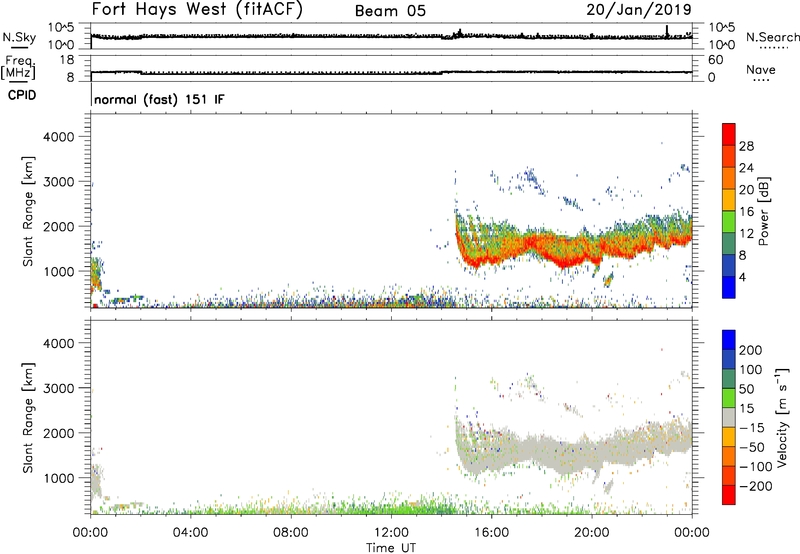Click the gray swatch in Velocity colorbar

[729, 417]
